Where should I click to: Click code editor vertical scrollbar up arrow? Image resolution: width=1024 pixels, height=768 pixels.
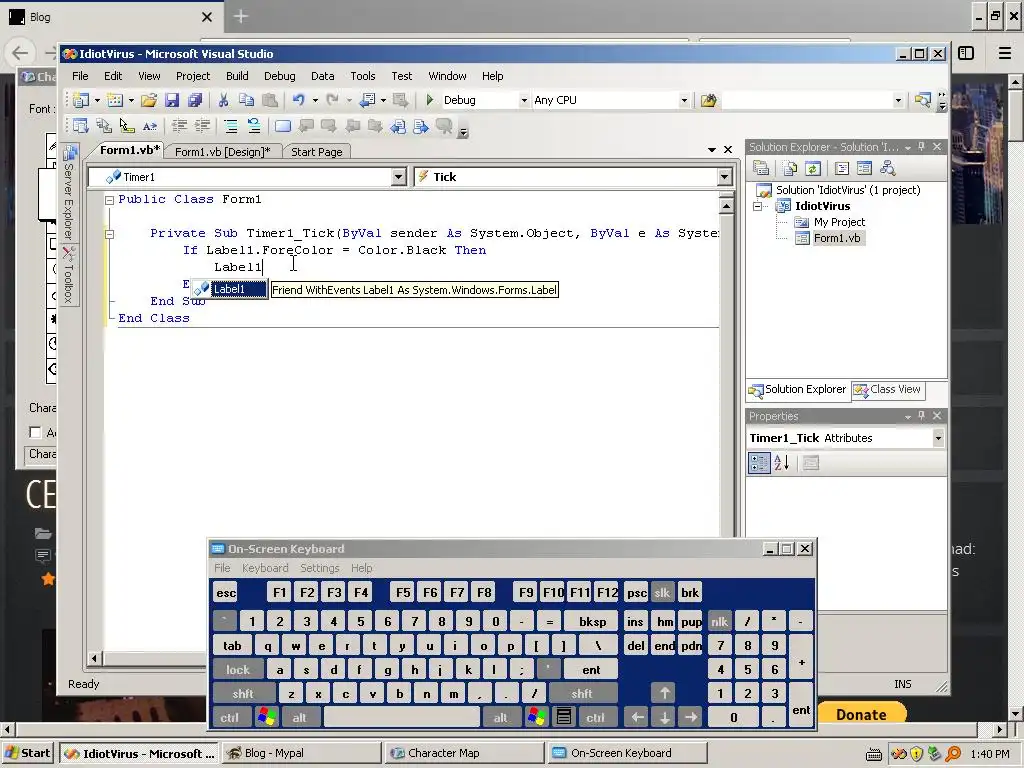pos(726,206)
